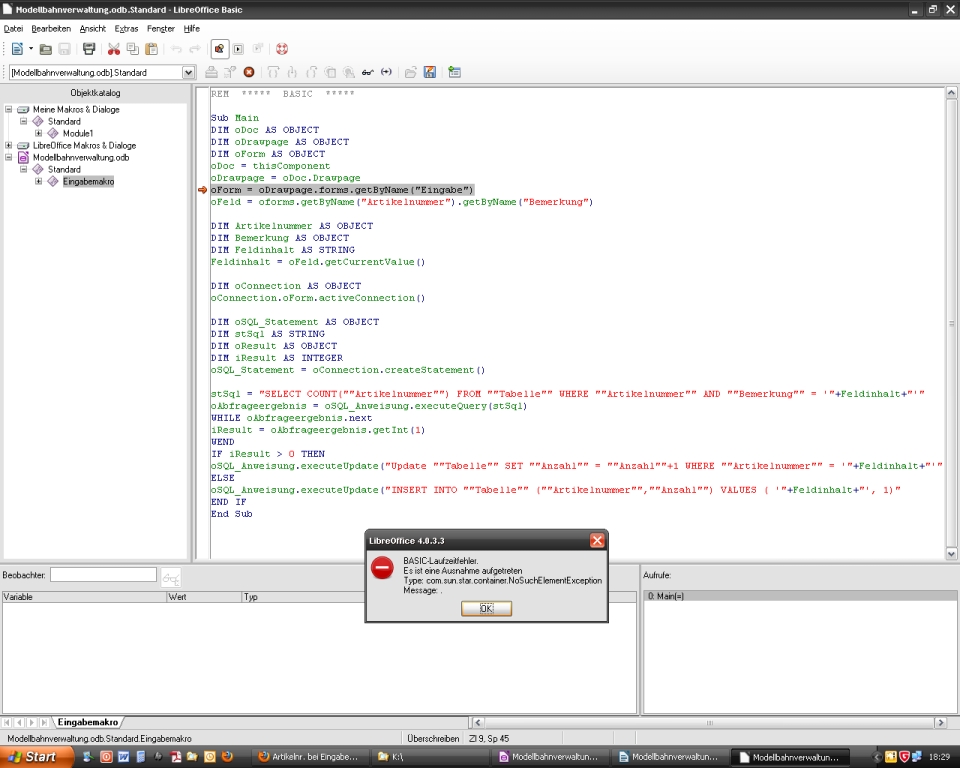Click OK in the runtime error dialog
The height and width of the screenshot is (768, 960).
(486, 608)
